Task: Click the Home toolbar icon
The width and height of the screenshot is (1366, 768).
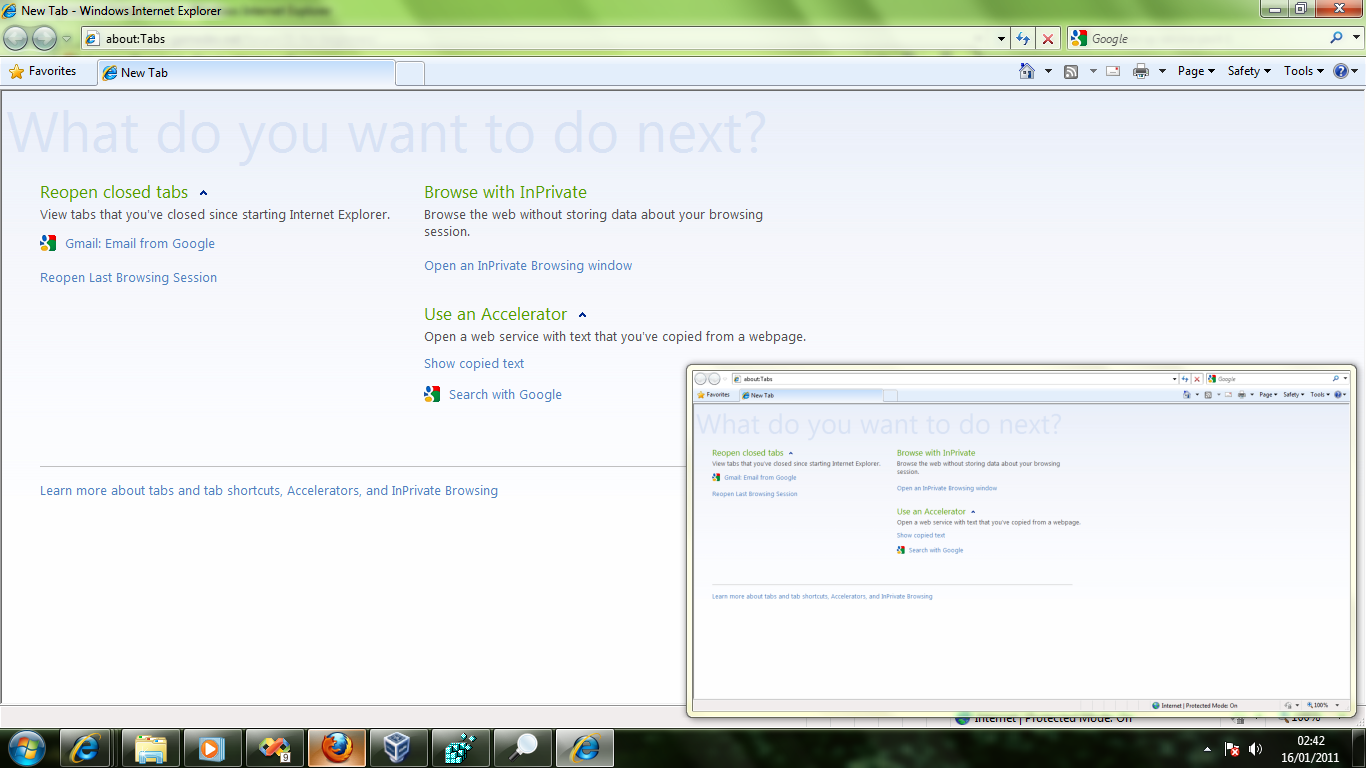Action: pyautogui.click(x=1026, y=71)
